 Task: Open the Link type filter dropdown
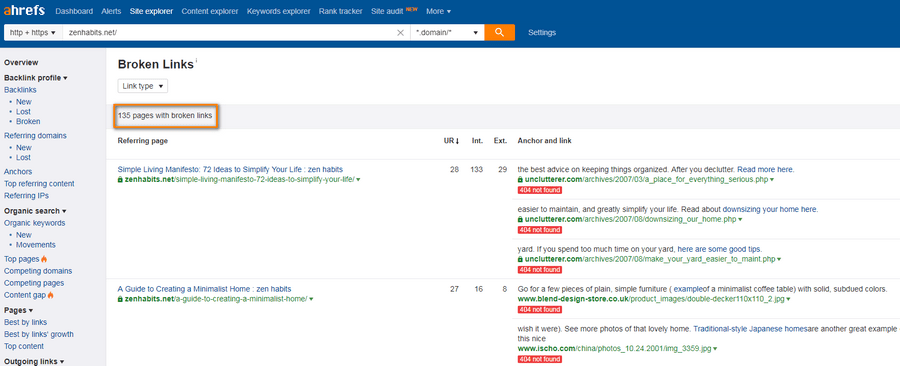click(143, 86)
